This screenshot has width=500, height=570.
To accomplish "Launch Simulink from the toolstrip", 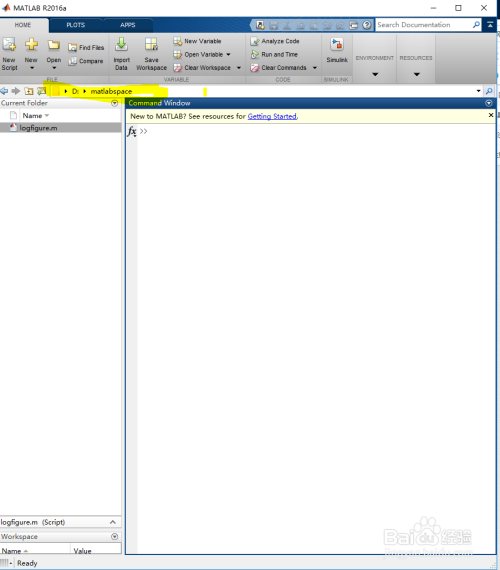I will click(337, 50).
